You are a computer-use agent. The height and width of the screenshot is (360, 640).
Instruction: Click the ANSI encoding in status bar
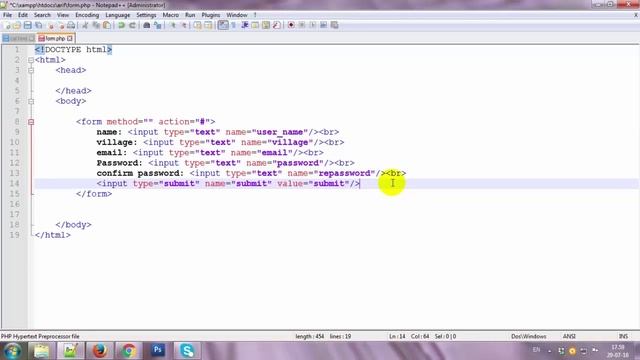[569, 337]
